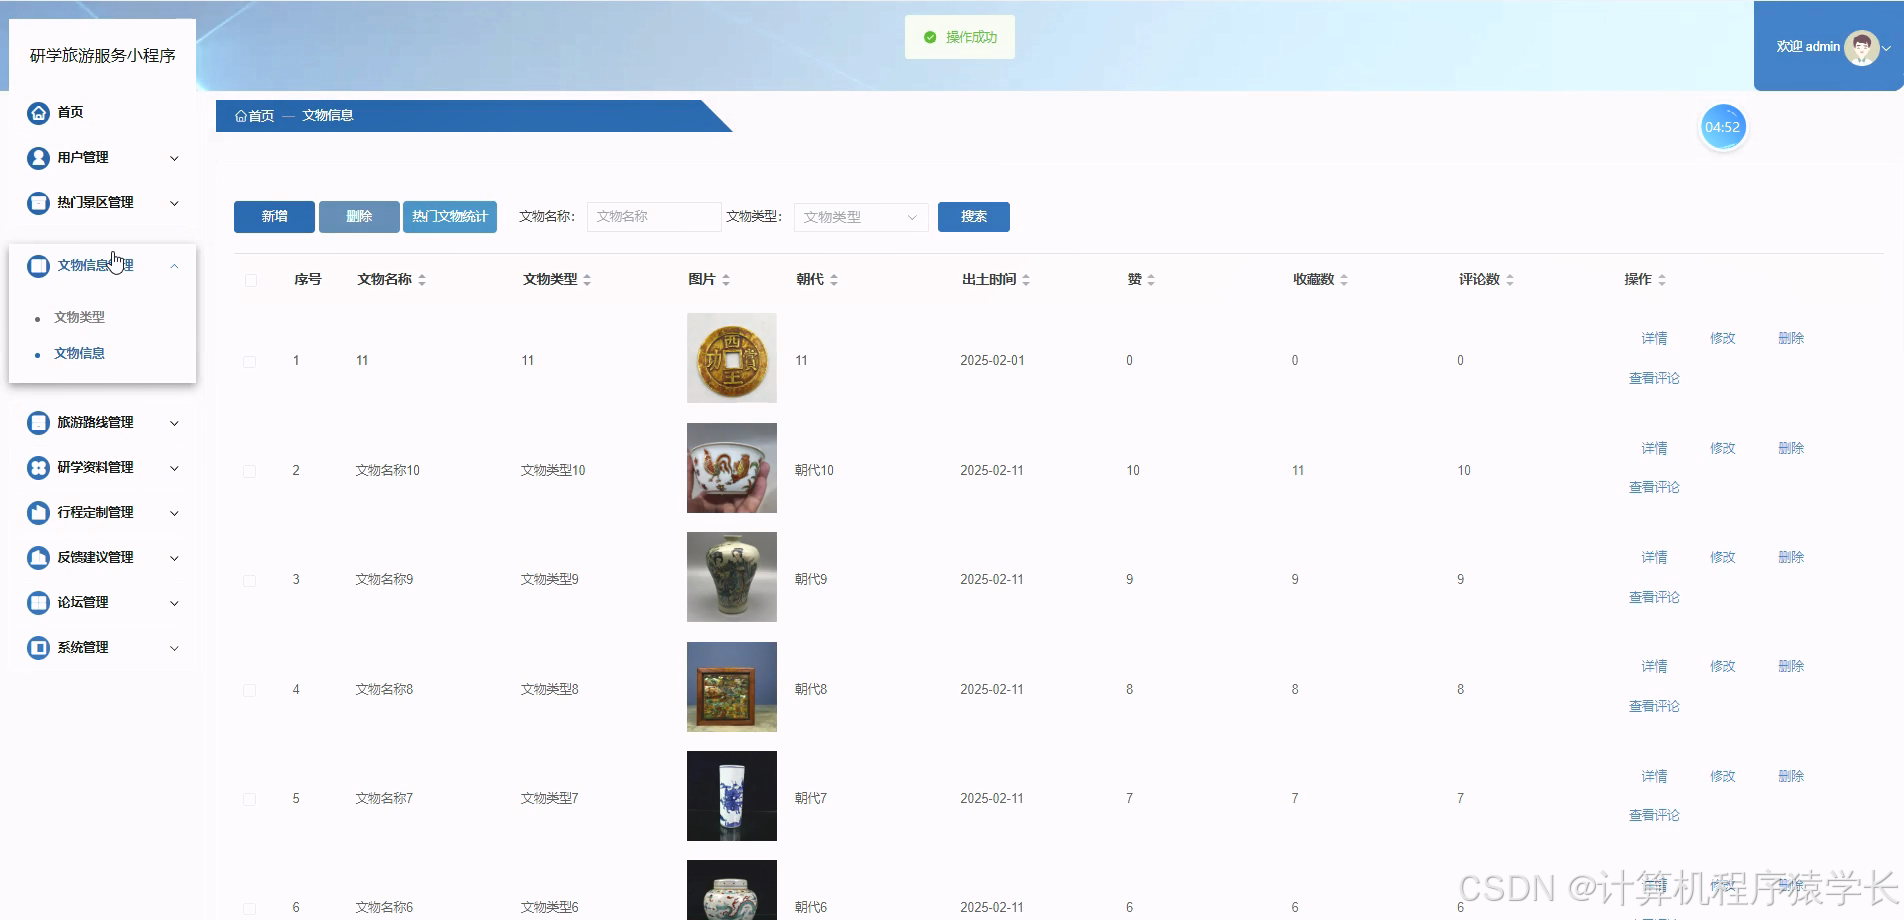1904x920 pixels.
Task: Open 详情 for row 1
Action: coord(1654,339)
